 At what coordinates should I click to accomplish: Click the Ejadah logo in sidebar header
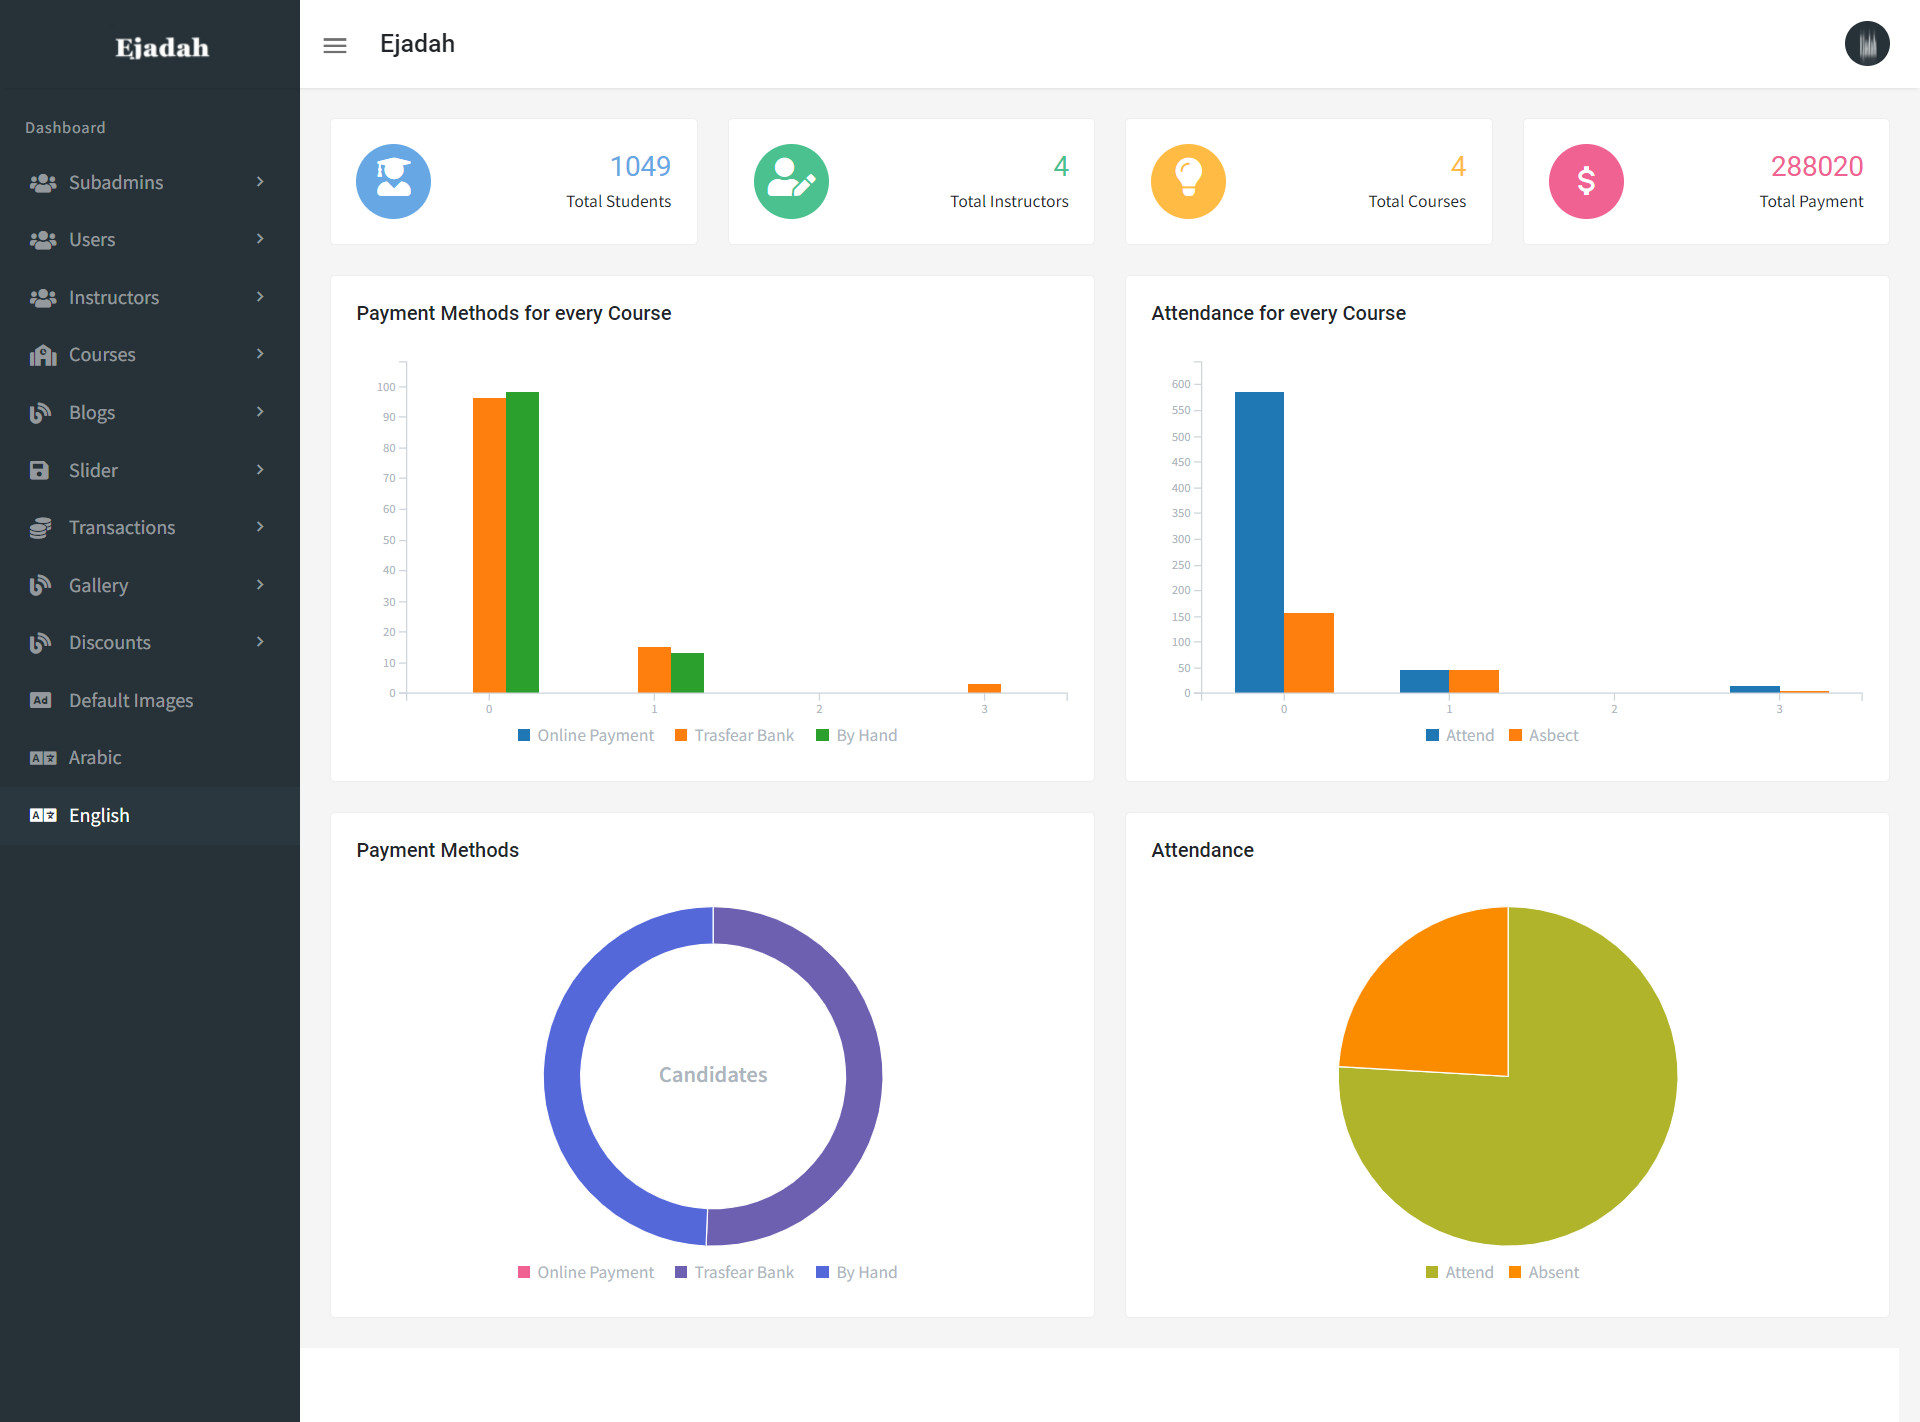pyautogui.click(x=162, y=47)
